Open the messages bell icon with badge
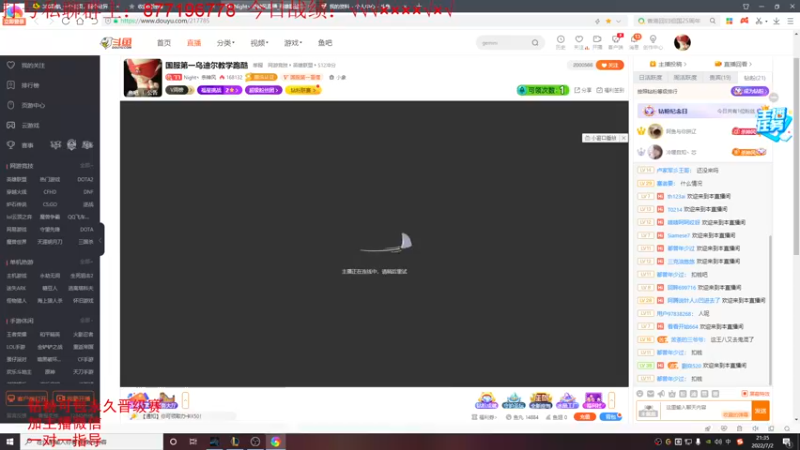Image resolution: width=800 pixels, height=450 pixels. [634, 39]
